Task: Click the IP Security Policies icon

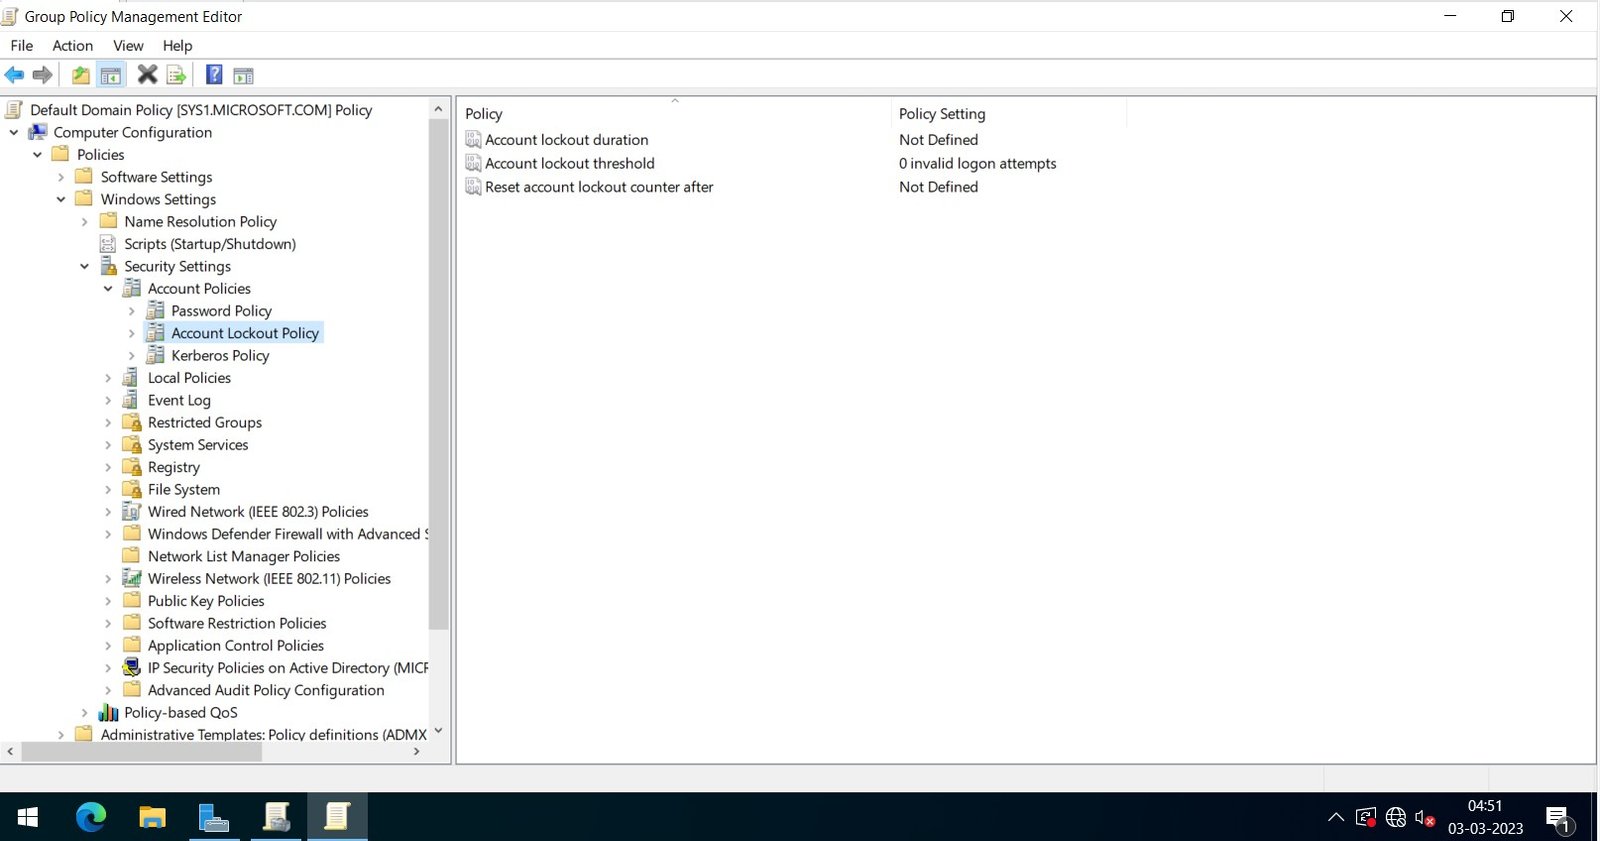Action: pos(131,667)
